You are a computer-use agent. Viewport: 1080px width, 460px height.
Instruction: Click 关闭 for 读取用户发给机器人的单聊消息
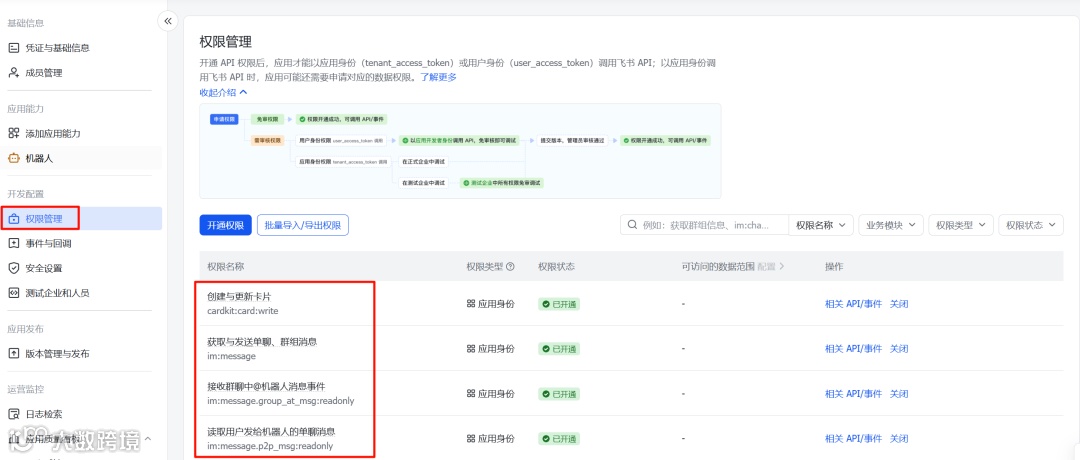pyautogui.click(x=899, y=439)
